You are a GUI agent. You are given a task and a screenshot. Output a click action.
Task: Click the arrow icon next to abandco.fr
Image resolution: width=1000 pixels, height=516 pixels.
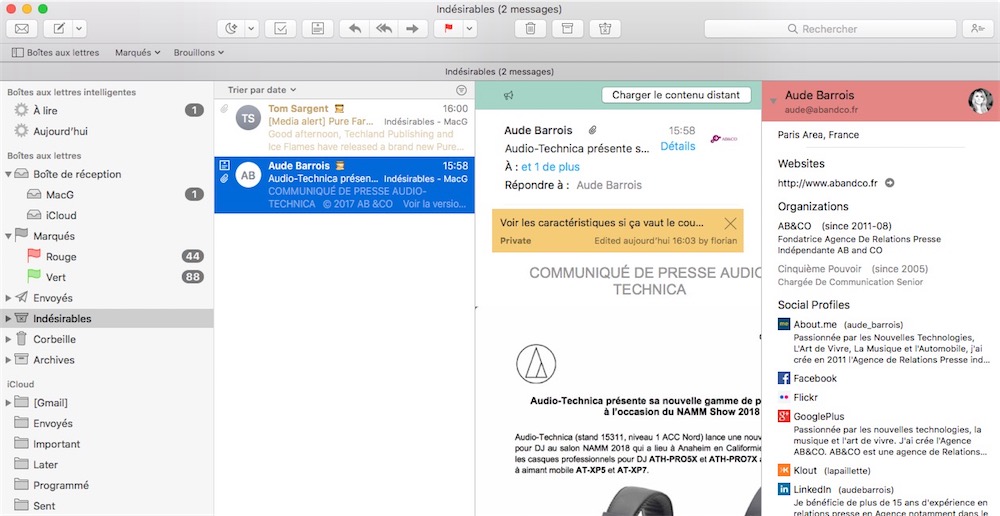point(890,183)
